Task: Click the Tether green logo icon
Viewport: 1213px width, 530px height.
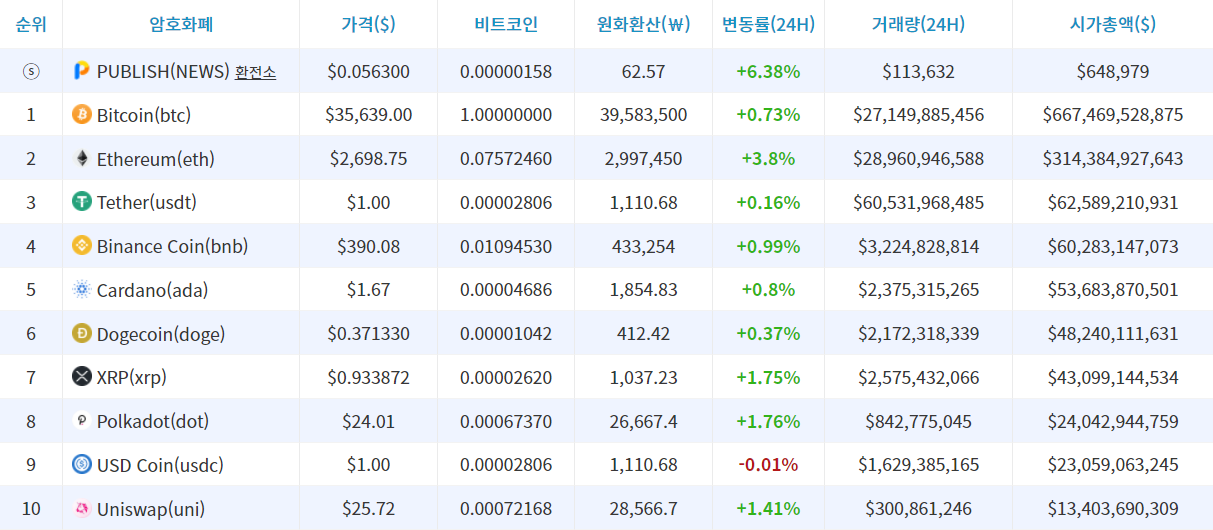Action: tap(82, 202)
